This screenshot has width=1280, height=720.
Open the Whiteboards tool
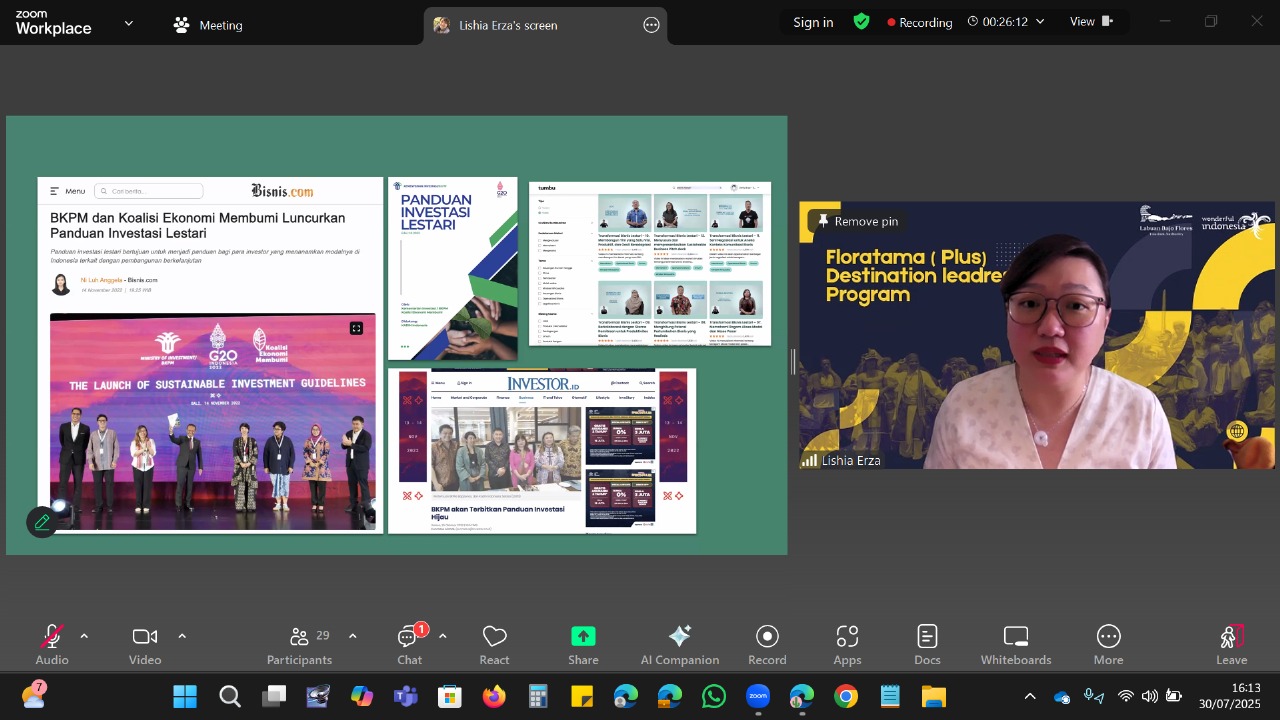(x=1015, y=645)
